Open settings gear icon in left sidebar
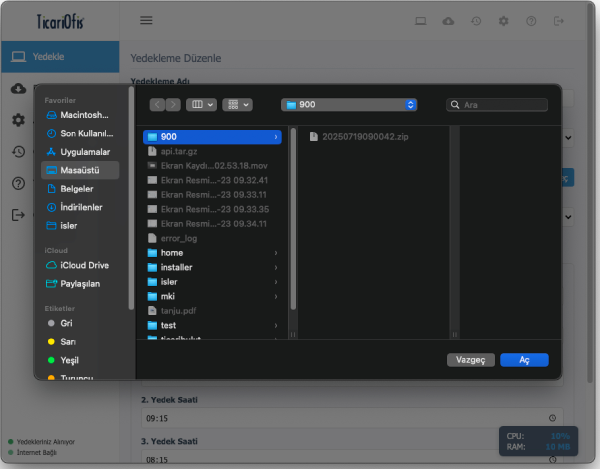Viewport: 600px width, 469px height. point(18,120)
